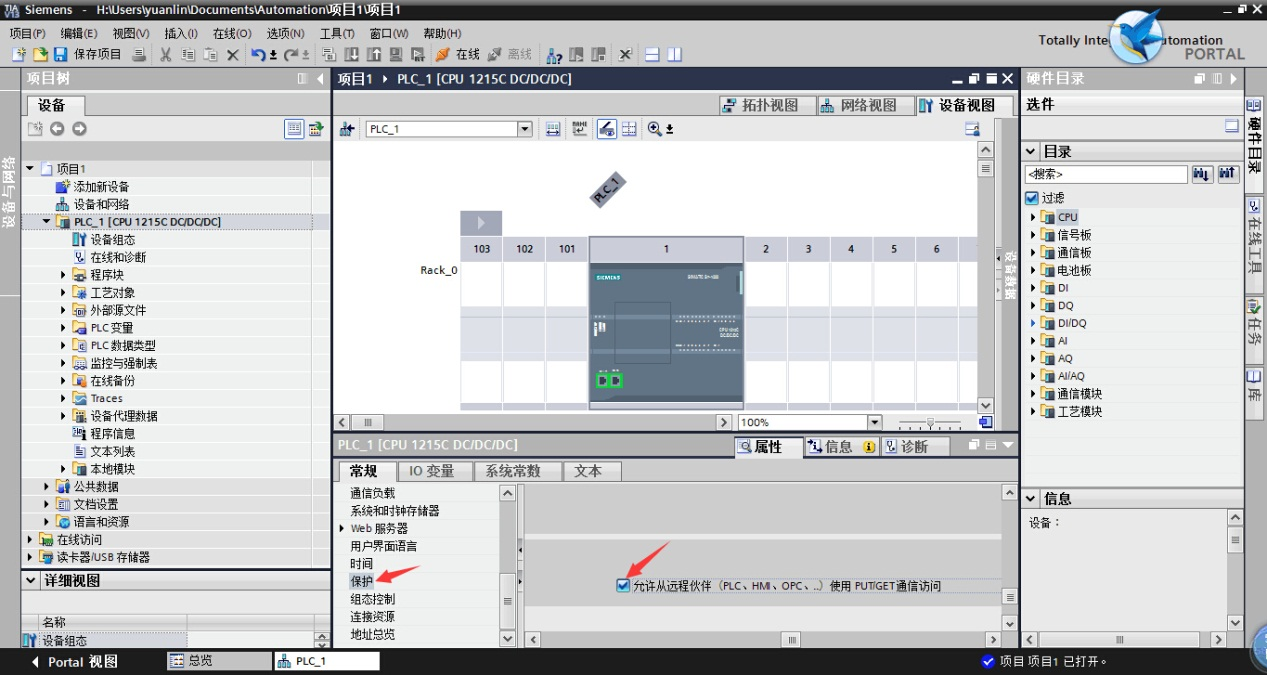1267x675 pixels.
Task: Toggle the 过滤 filter checkbox
Action: [1032, 198]
